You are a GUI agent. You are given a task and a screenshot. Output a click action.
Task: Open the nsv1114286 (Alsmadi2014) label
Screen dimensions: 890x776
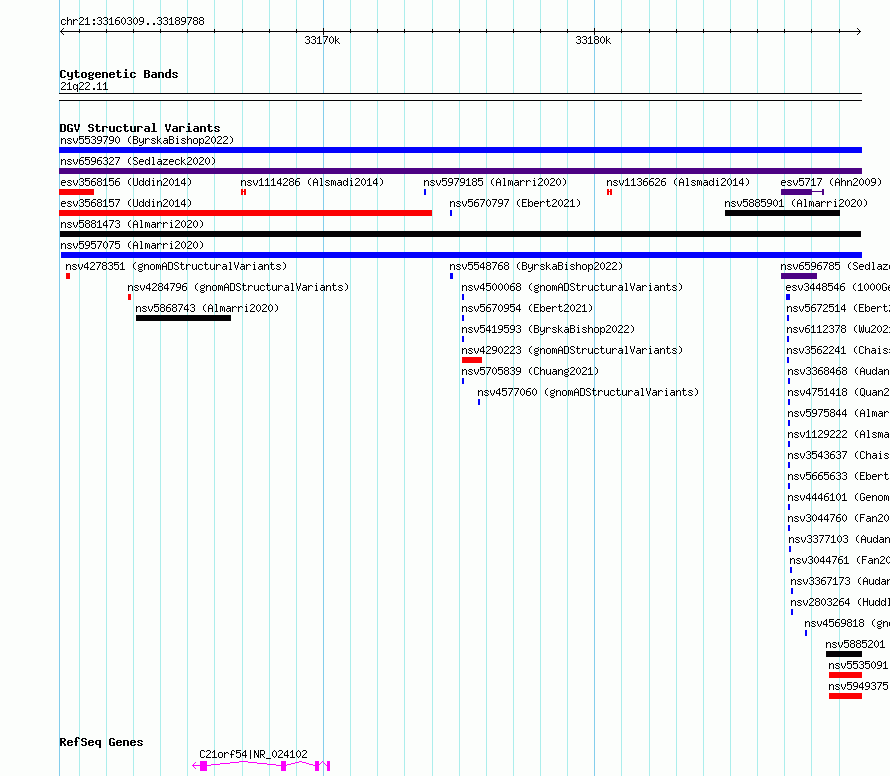pos(312,182)
